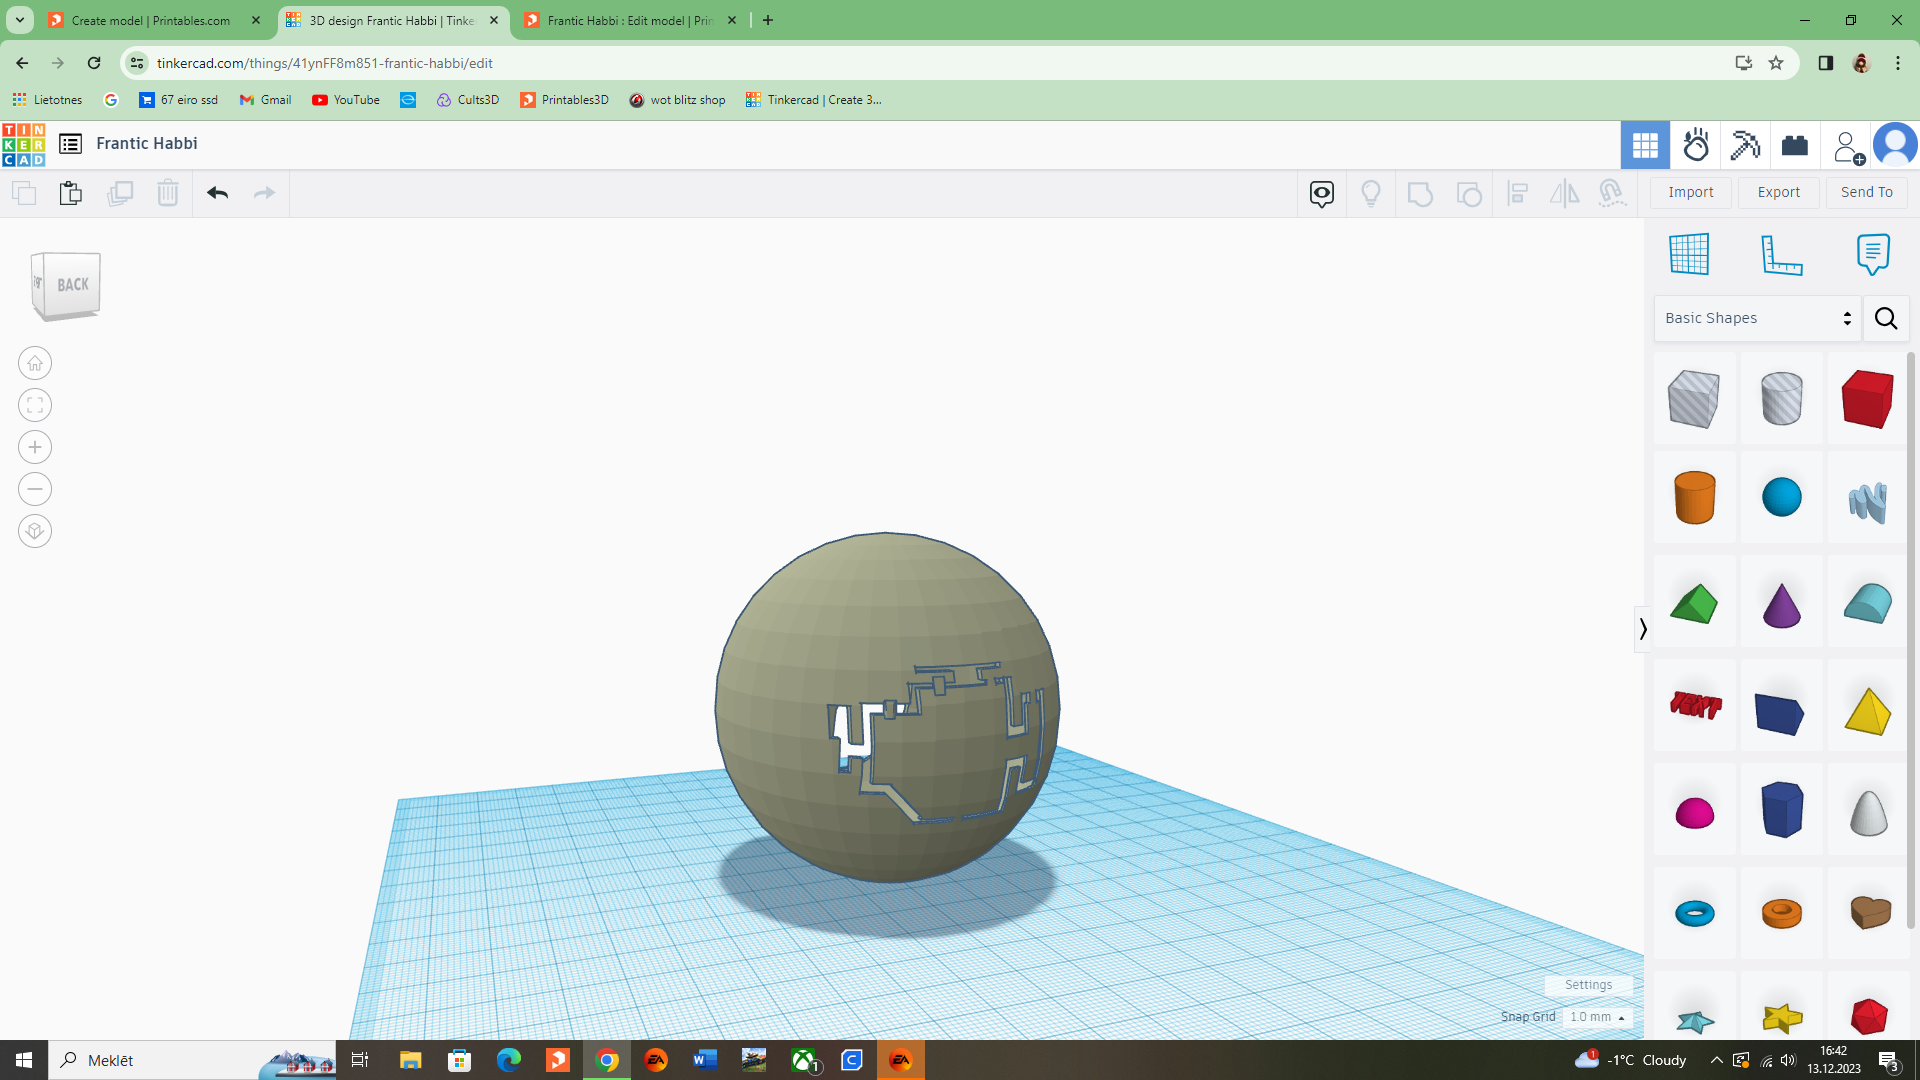Screen dimensions: 1920x1080
Task: Select the red Box shape
Action: (1867, 398)
